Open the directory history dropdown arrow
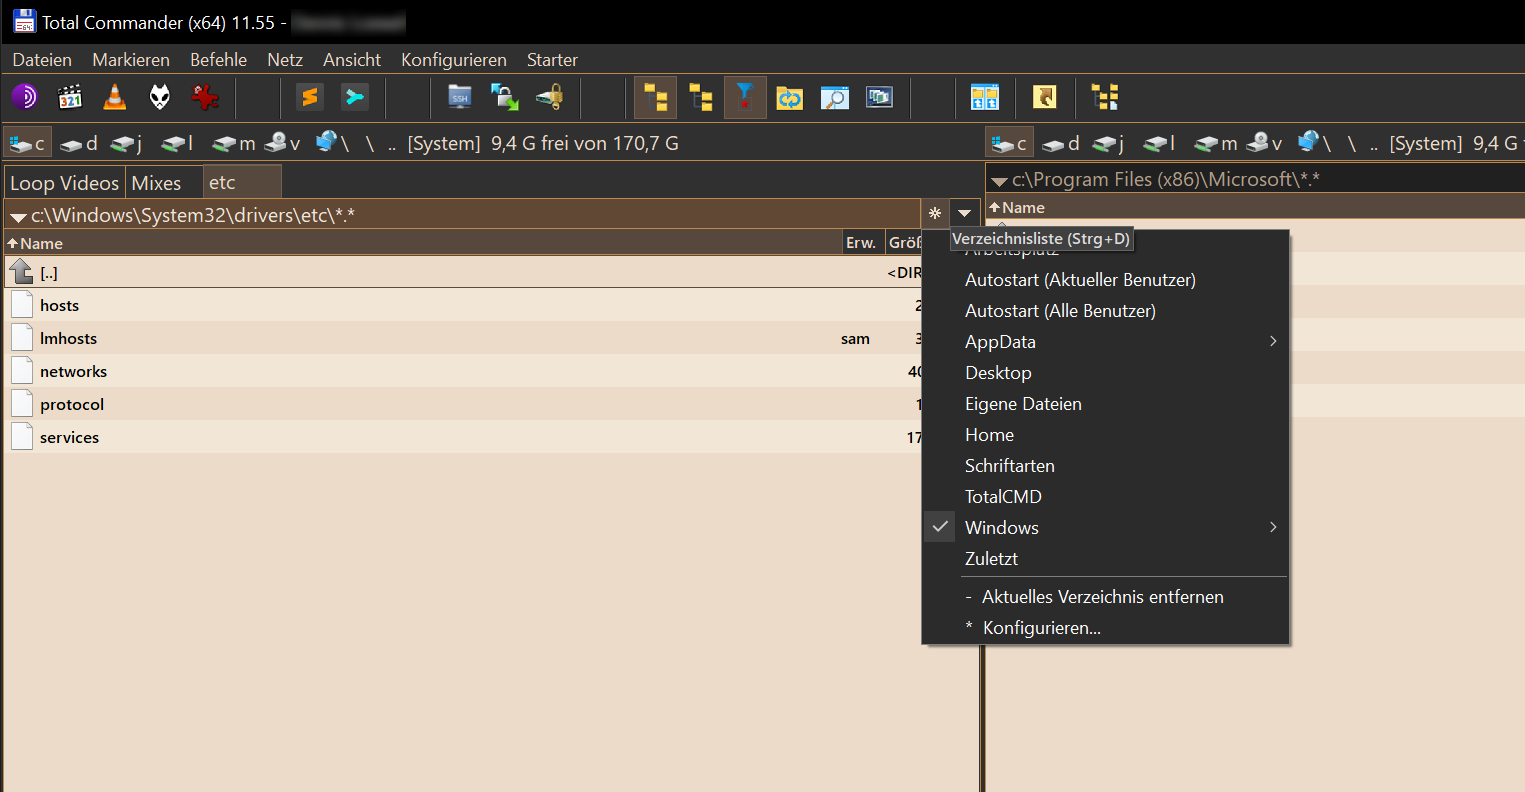The height and width of the screenshot is (792, 1525). click(x=964, y=213)
